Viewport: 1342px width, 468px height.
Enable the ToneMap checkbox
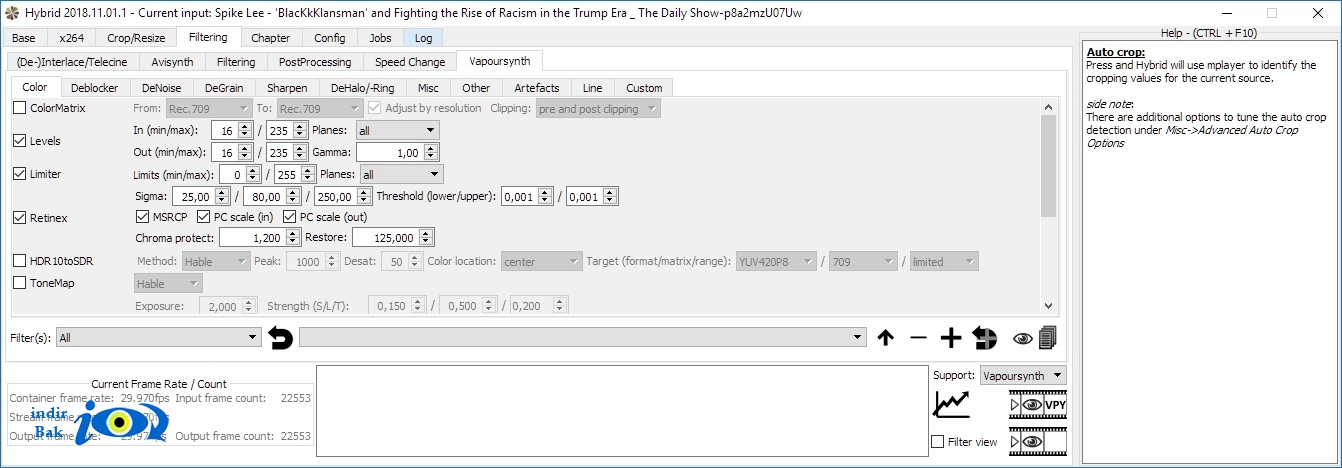pos(20,283)
